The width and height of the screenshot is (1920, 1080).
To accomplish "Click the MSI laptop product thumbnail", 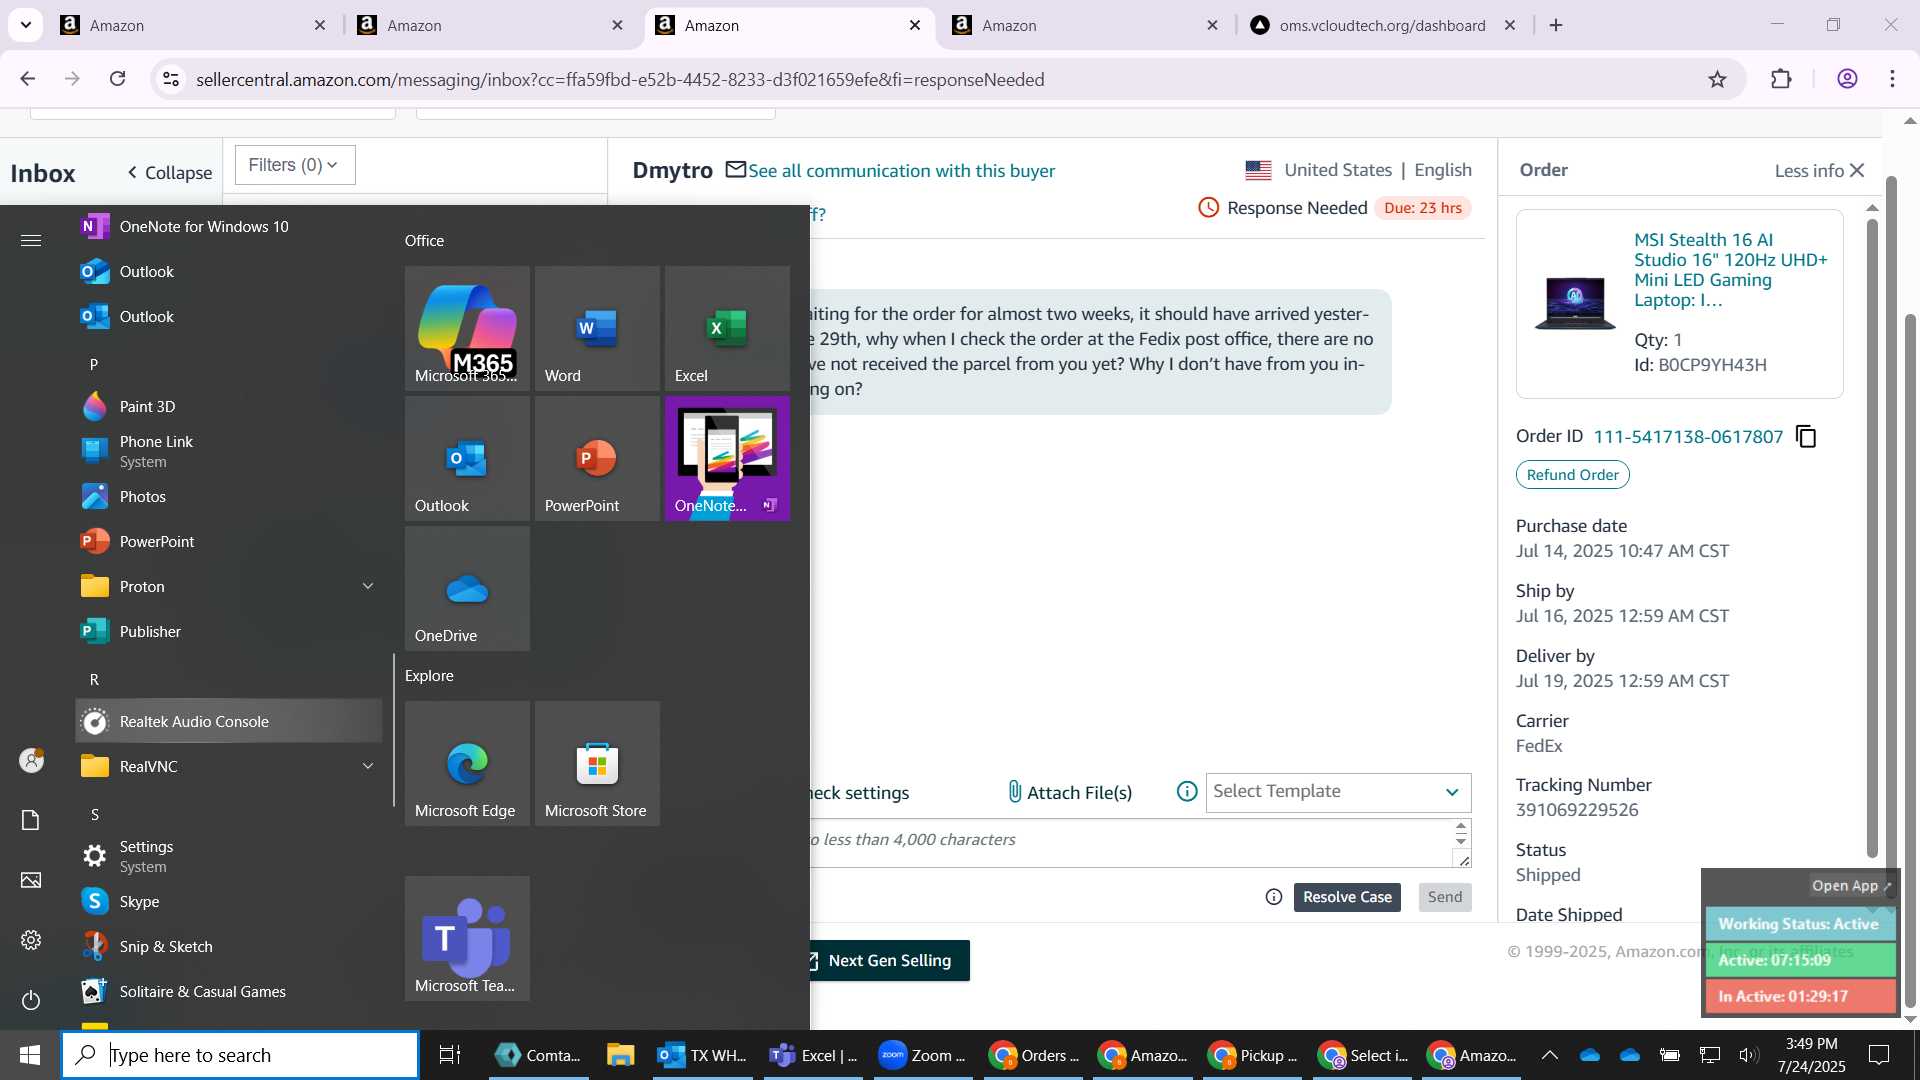I will [x=1575, y=302].
